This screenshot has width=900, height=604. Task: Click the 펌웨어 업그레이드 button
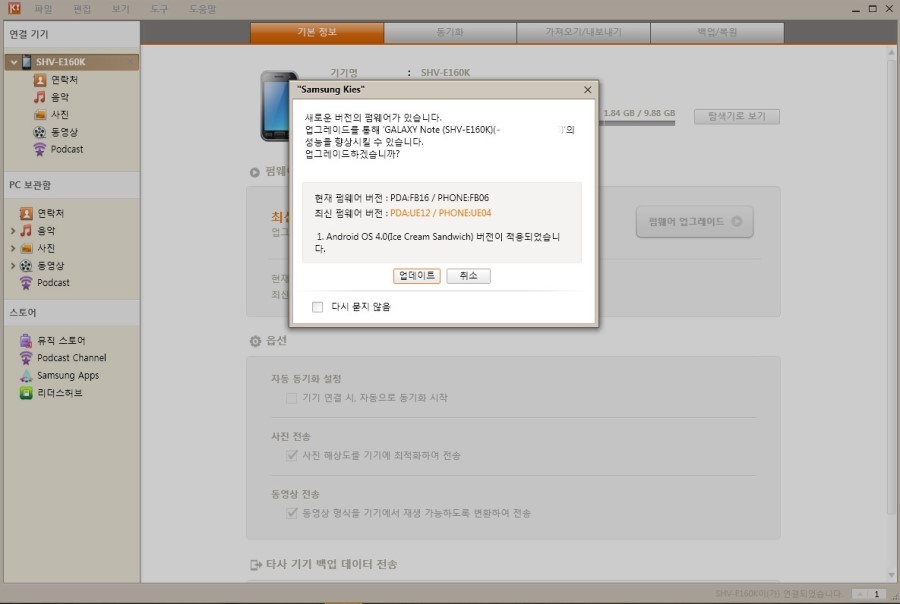point(695,222)
